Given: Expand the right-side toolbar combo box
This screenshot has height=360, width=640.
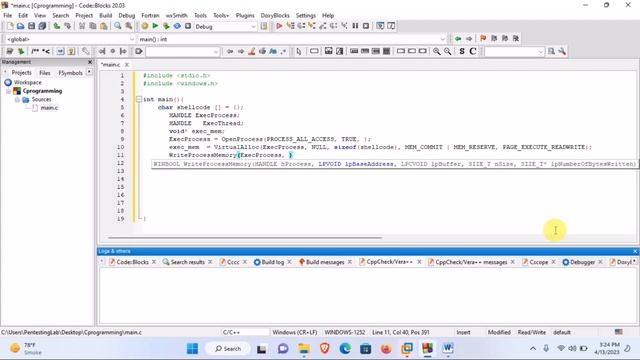Looking at the screenshot, I should (540, 52).
